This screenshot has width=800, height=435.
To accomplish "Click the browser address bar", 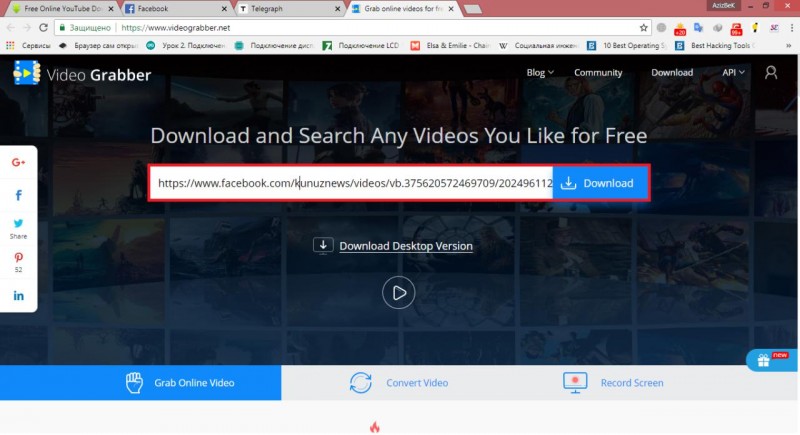I will click(352, 28).
